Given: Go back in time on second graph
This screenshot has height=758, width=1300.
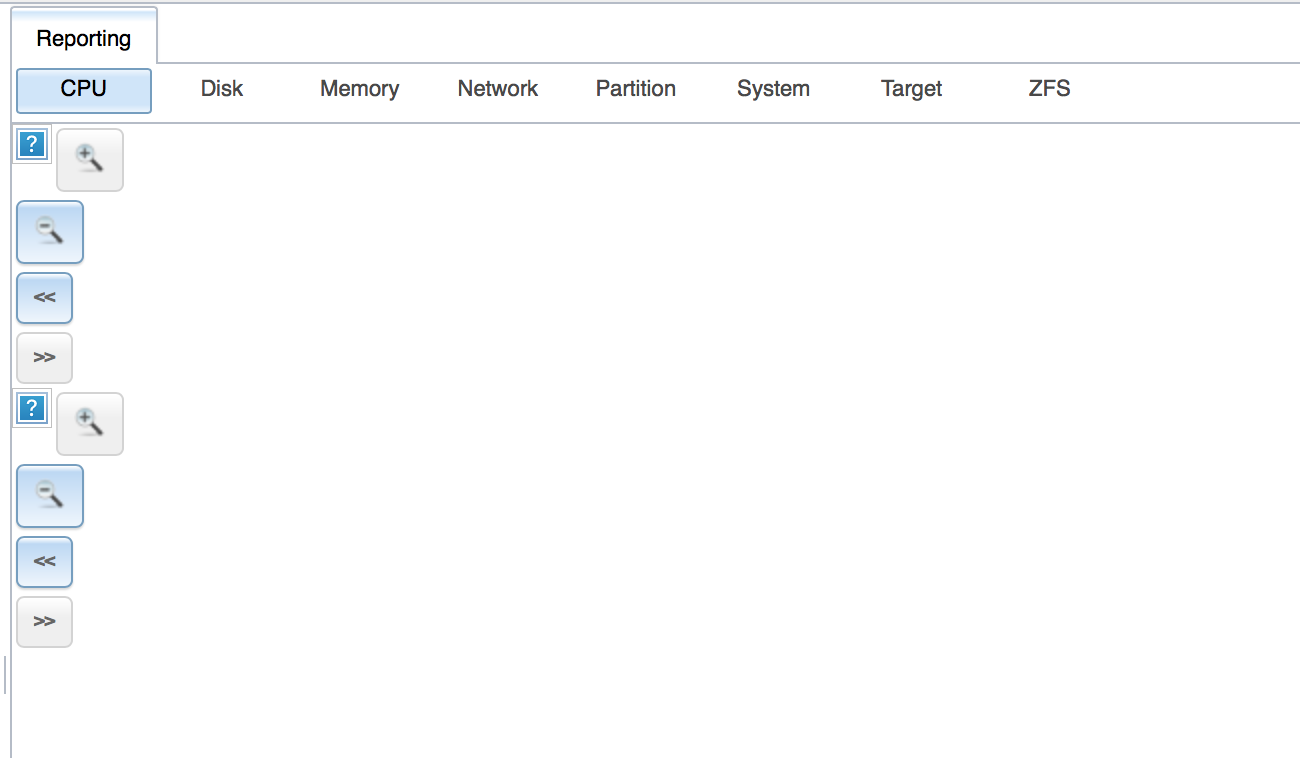Looking at the screenshot, I should pos(45,562).
